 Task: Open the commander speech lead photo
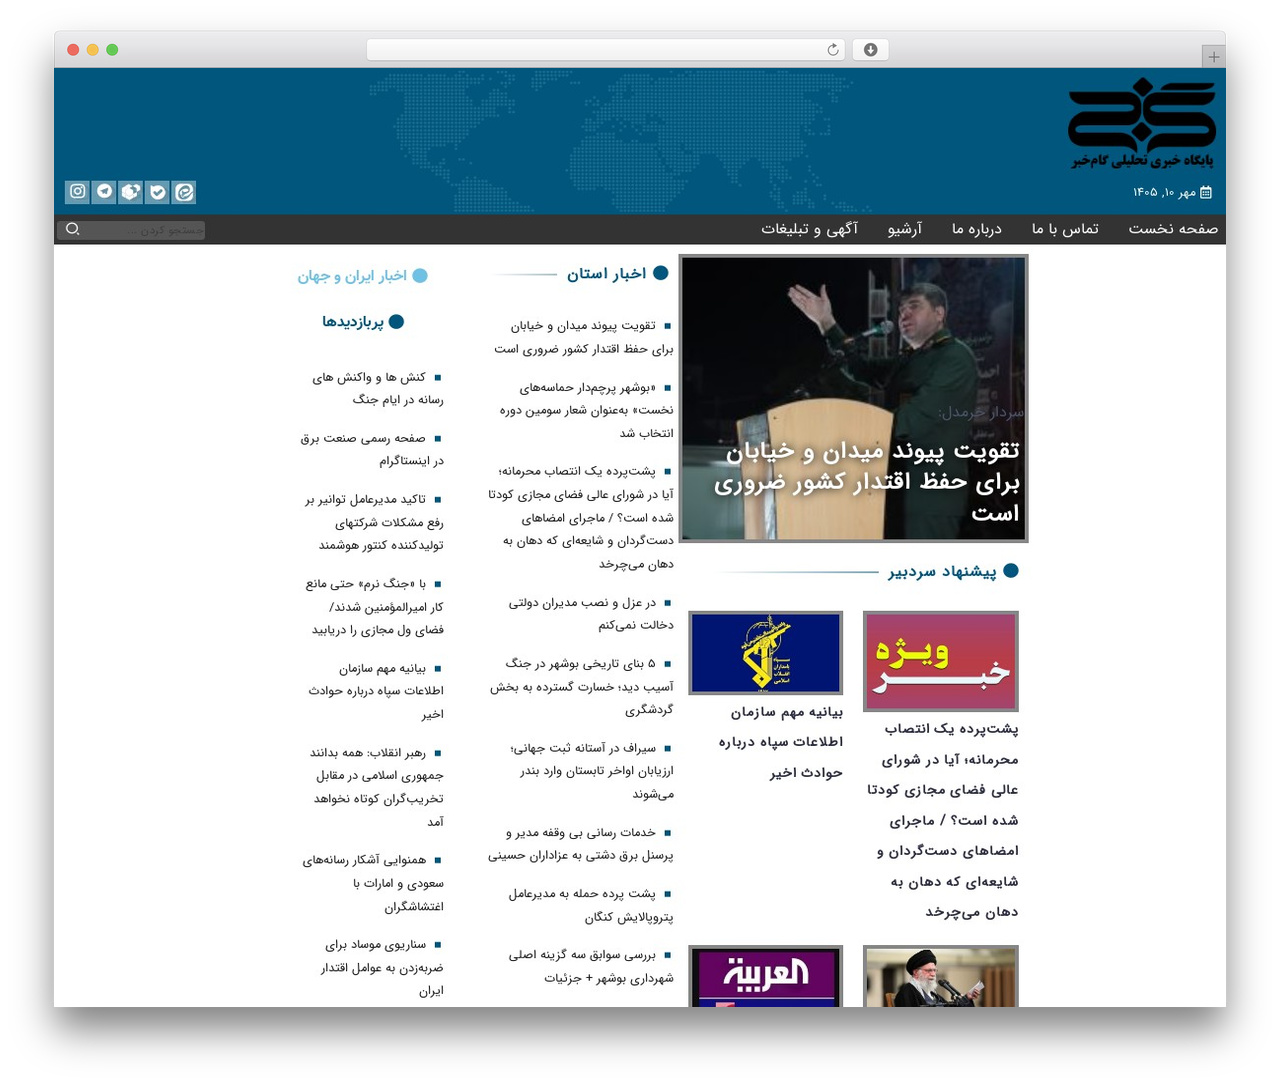pos(854,399)
